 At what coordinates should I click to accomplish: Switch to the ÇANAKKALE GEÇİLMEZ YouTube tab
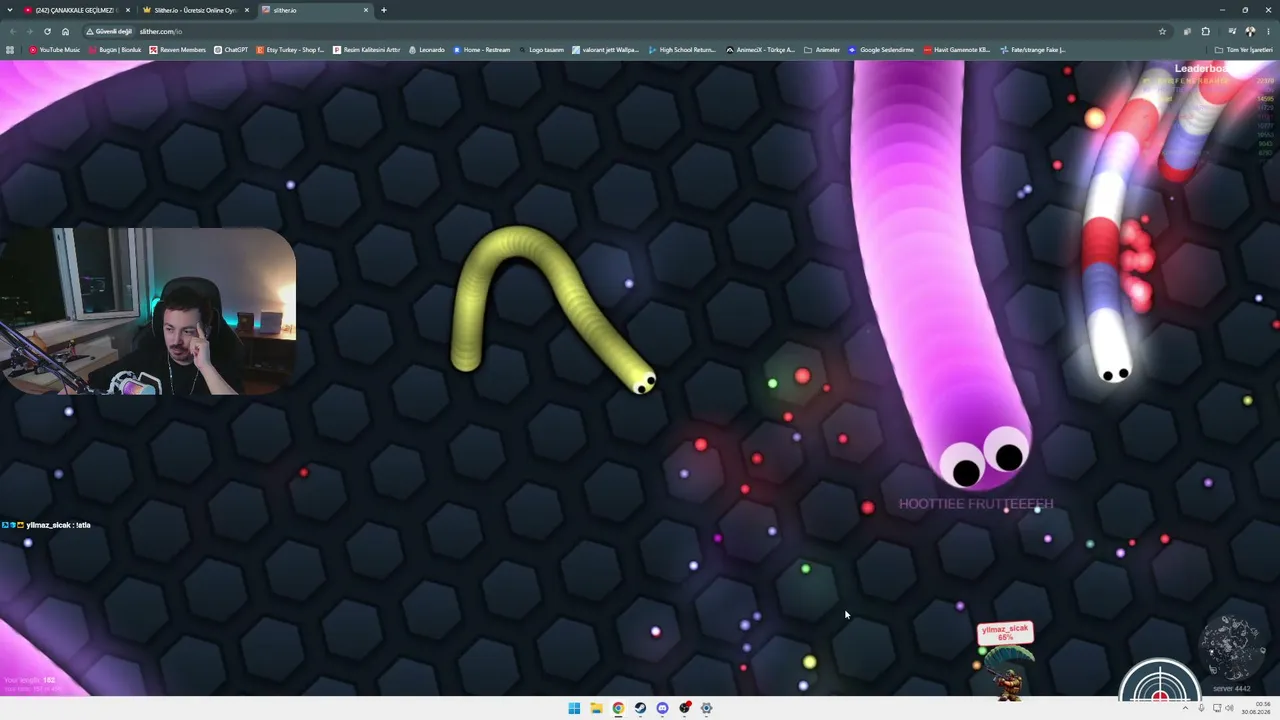point(77,10)
